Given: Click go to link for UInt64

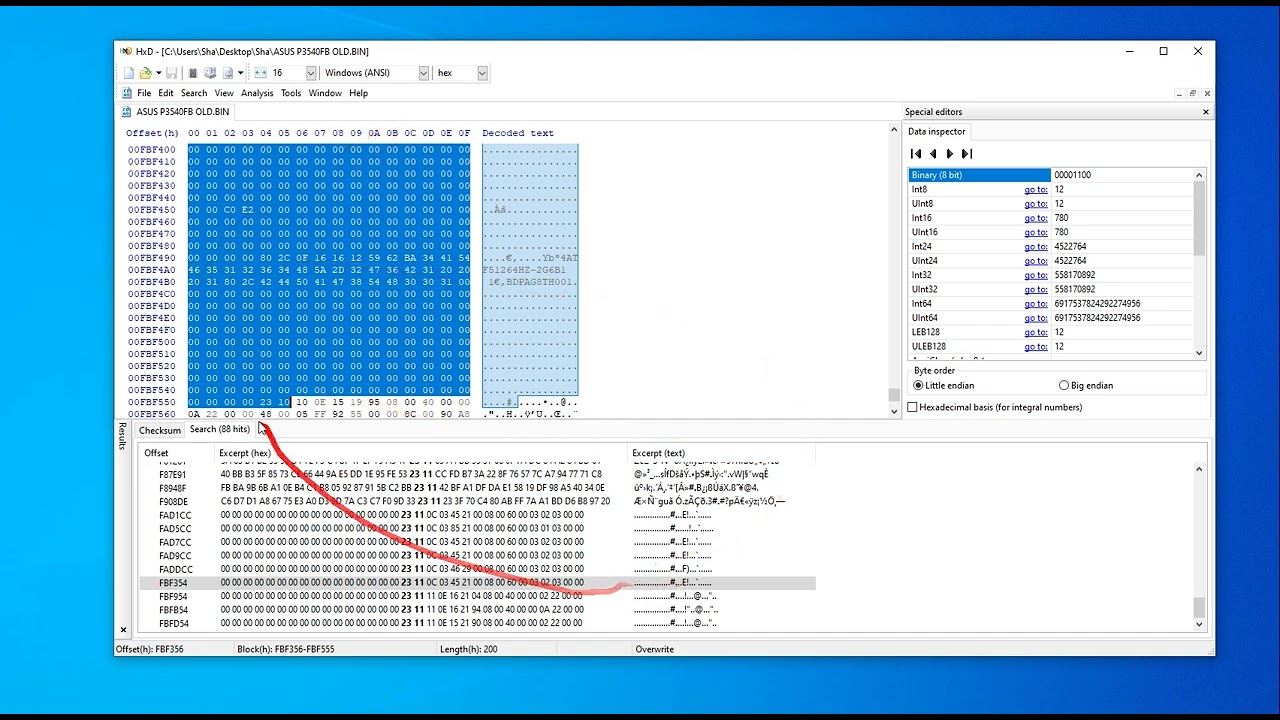Looking at the screenshot, I should [1036, 318].
